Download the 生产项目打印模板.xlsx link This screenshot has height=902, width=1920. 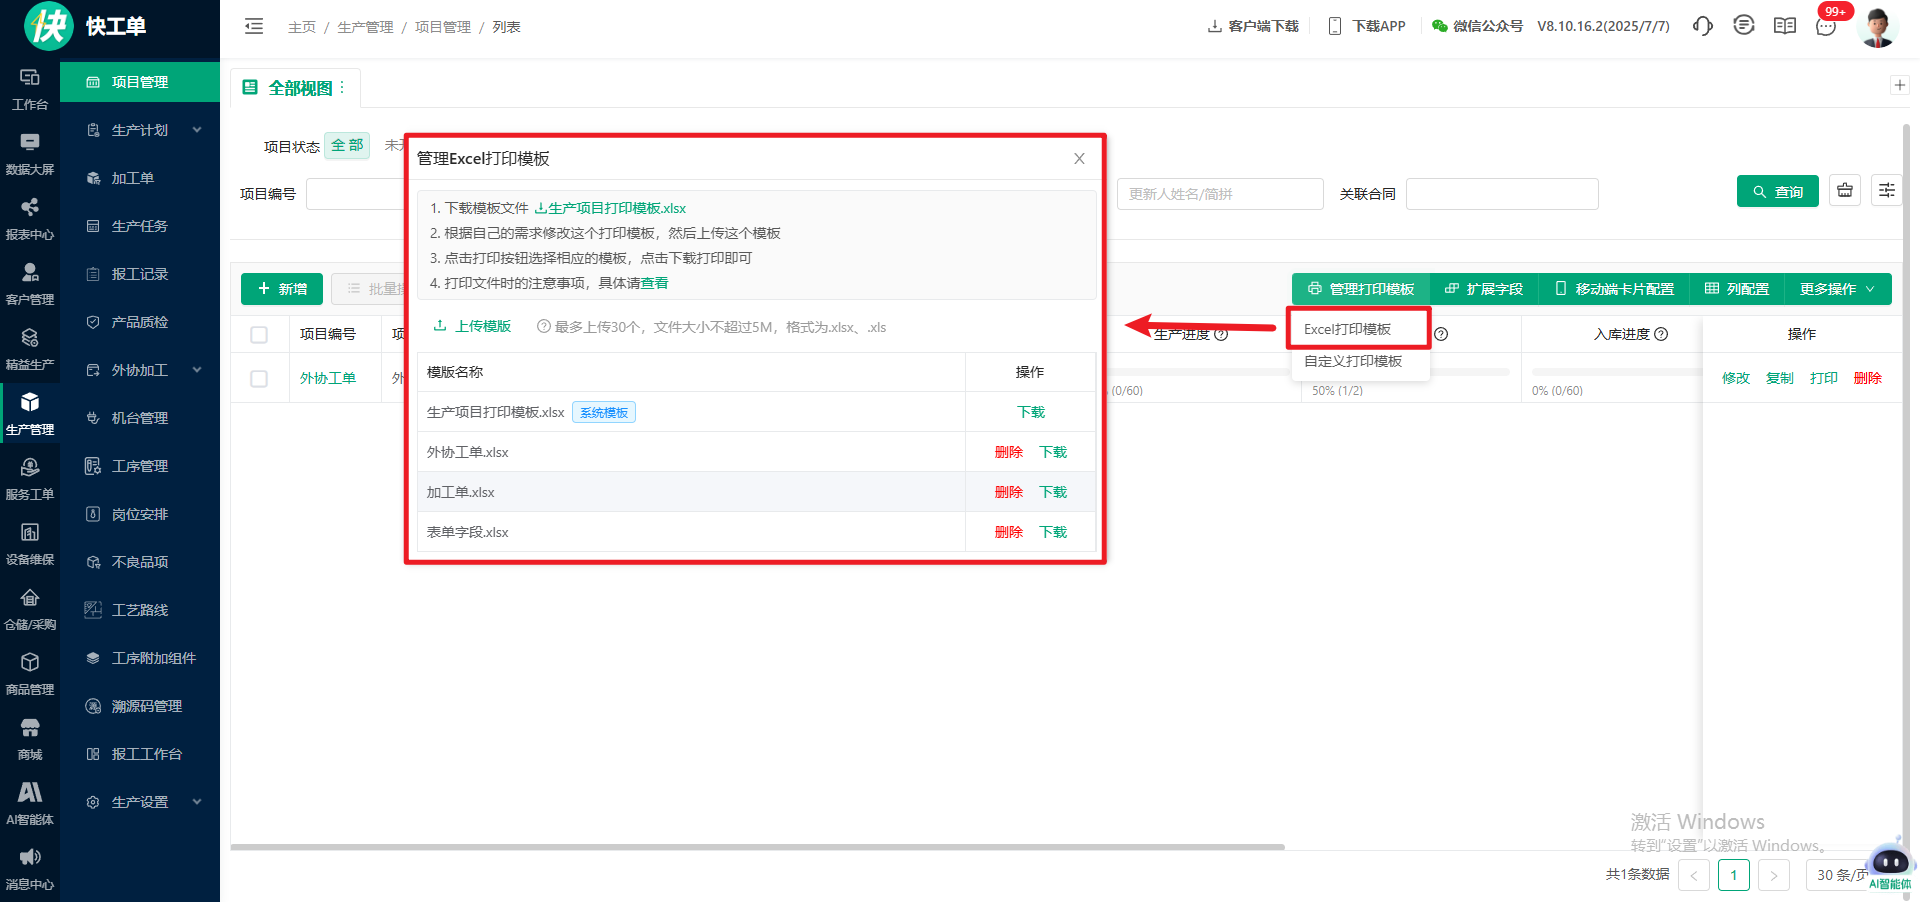pyautogui.click(x=611, y=208)
